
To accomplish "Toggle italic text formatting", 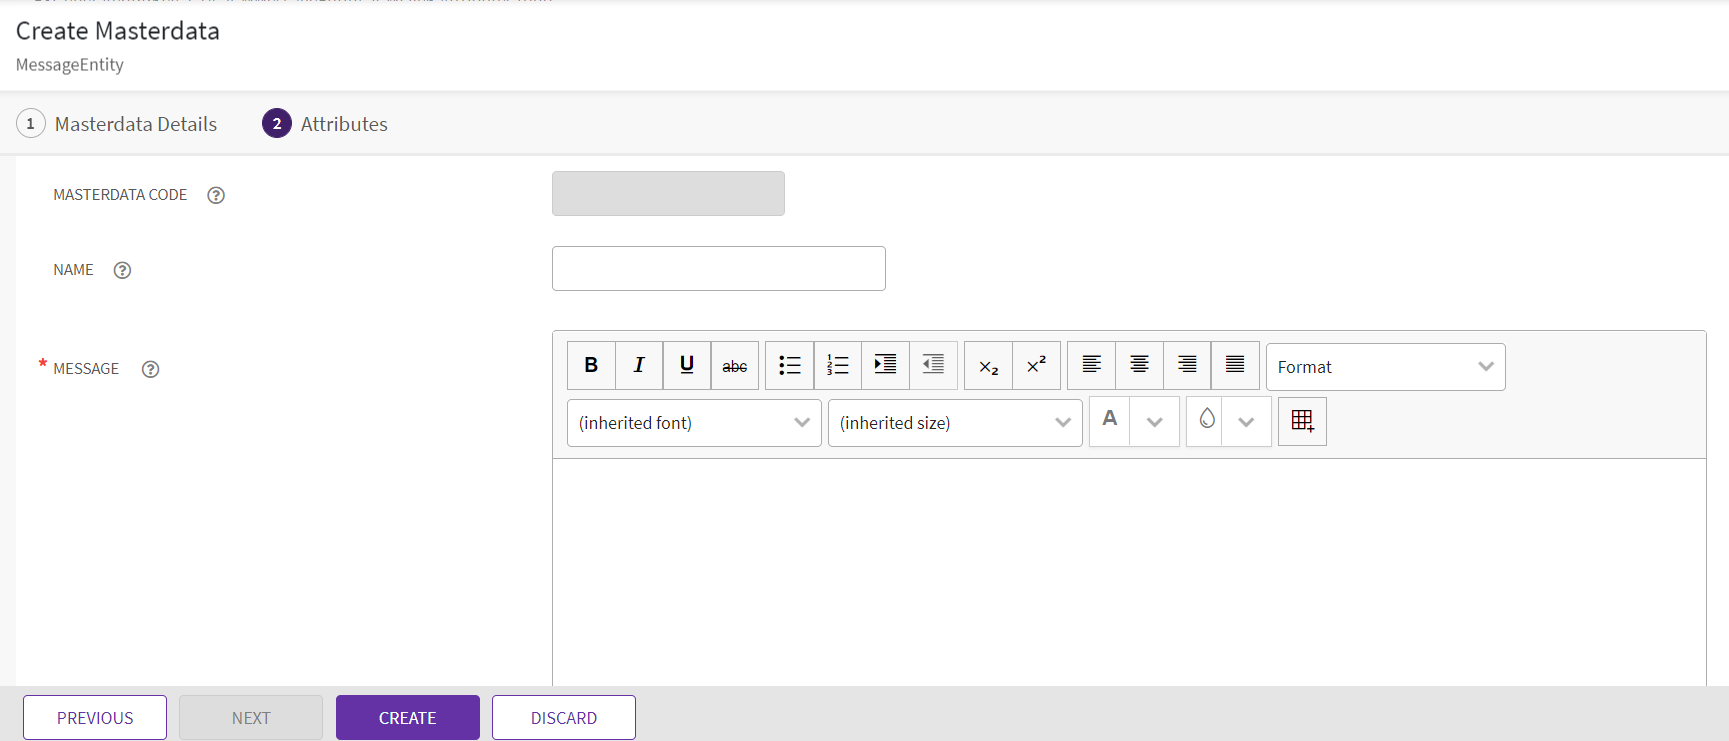I will coord(639,366).
